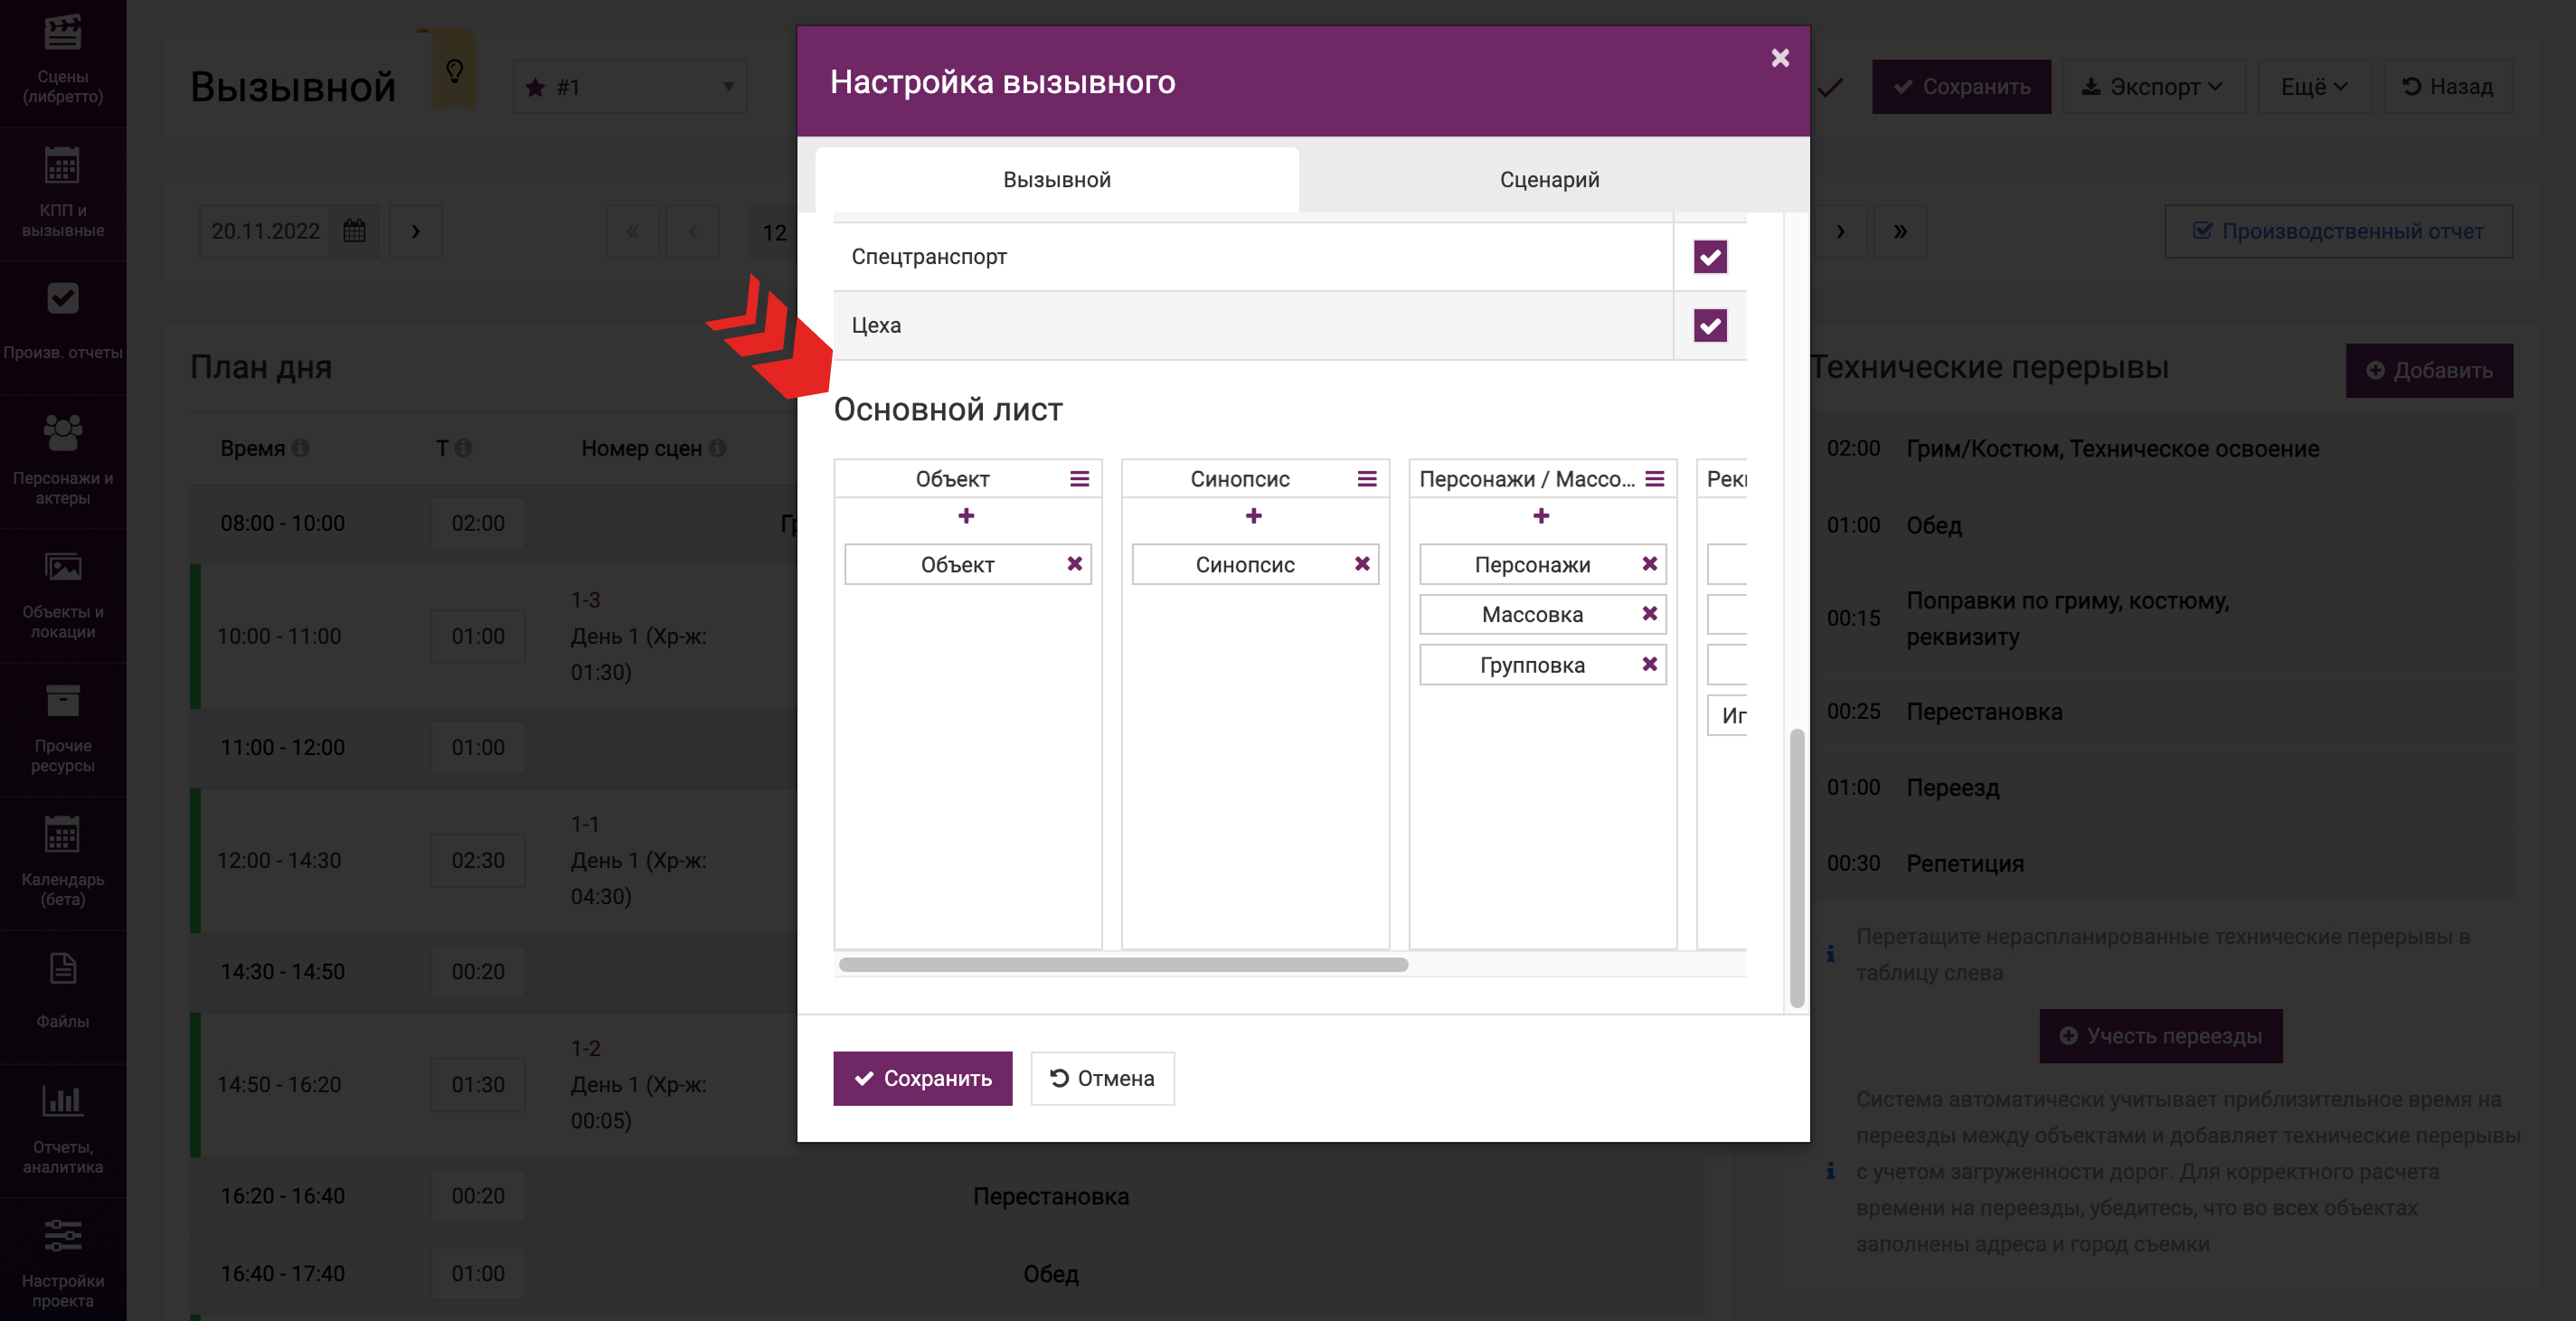
Task: Uncheck the Цеха checkbox
Action: click(x=1710, y=325)
